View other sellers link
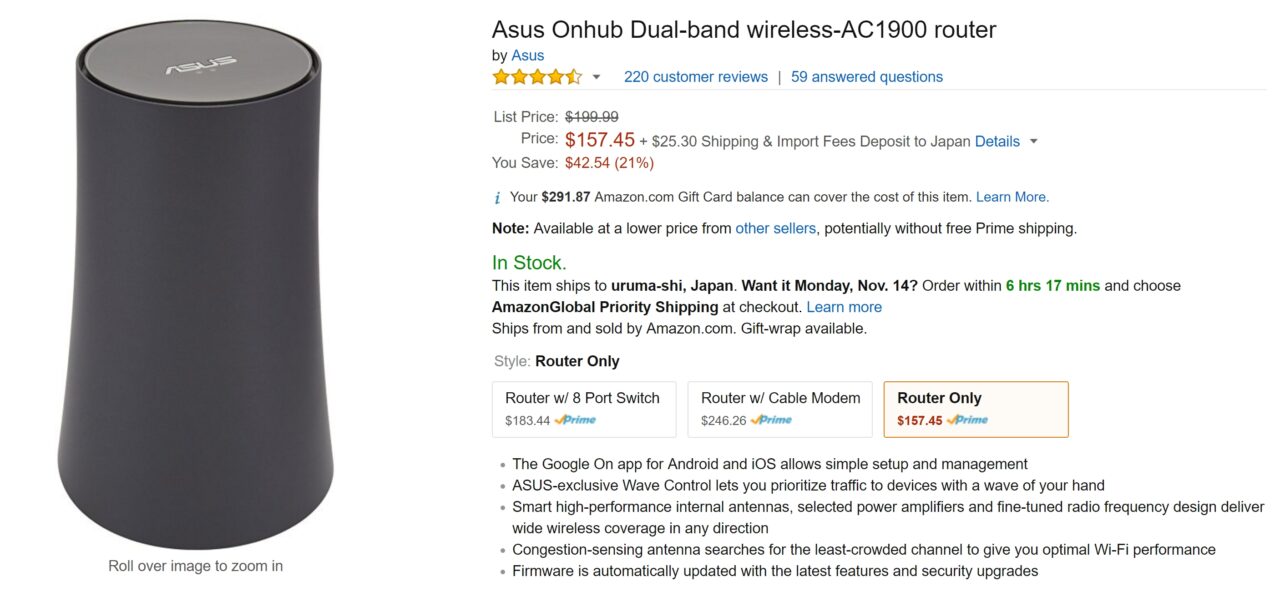1280x597 pixels. 775,228
